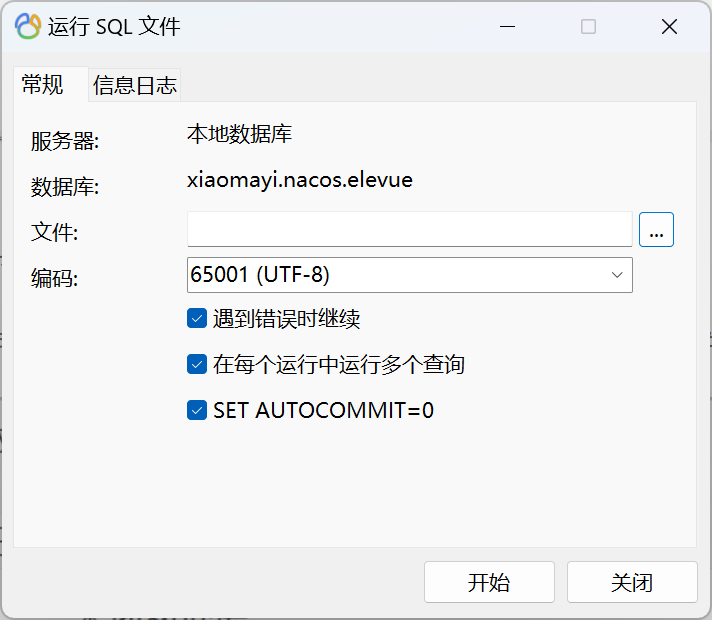
Task: Click the database name xiaomayi.nacos.elevue
Action: tap(300, 180)
